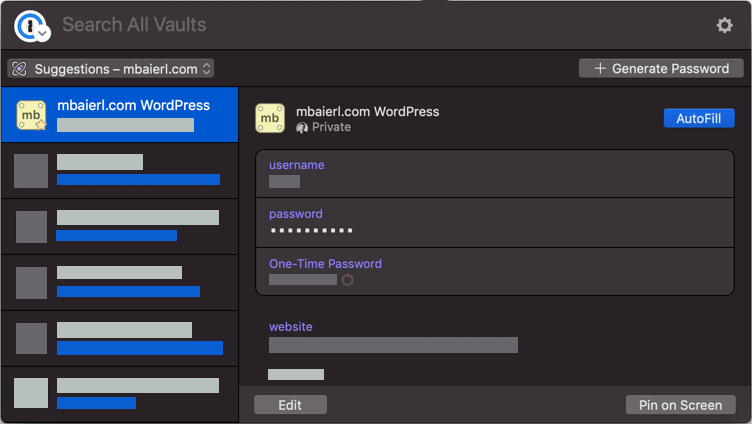Viewport: 752px width, 424px height.
Task: Click the mbaierl.com WordPress detail title
Action: 367,112
